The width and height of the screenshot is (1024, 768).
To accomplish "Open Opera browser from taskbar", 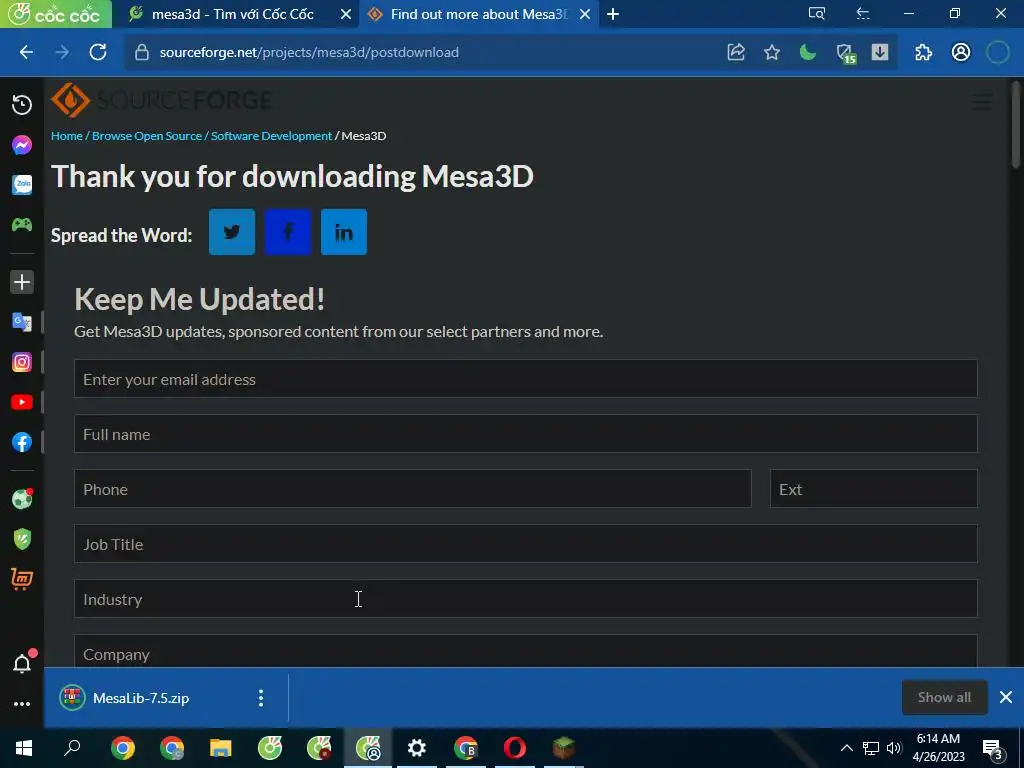I will pos(515,748).
